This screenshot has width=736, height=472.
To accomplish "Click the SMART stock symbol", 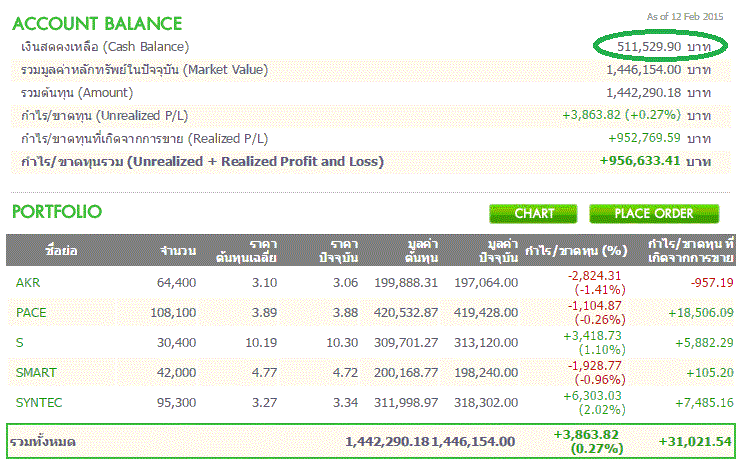I will pyautogui.click(x=36, y=373).
